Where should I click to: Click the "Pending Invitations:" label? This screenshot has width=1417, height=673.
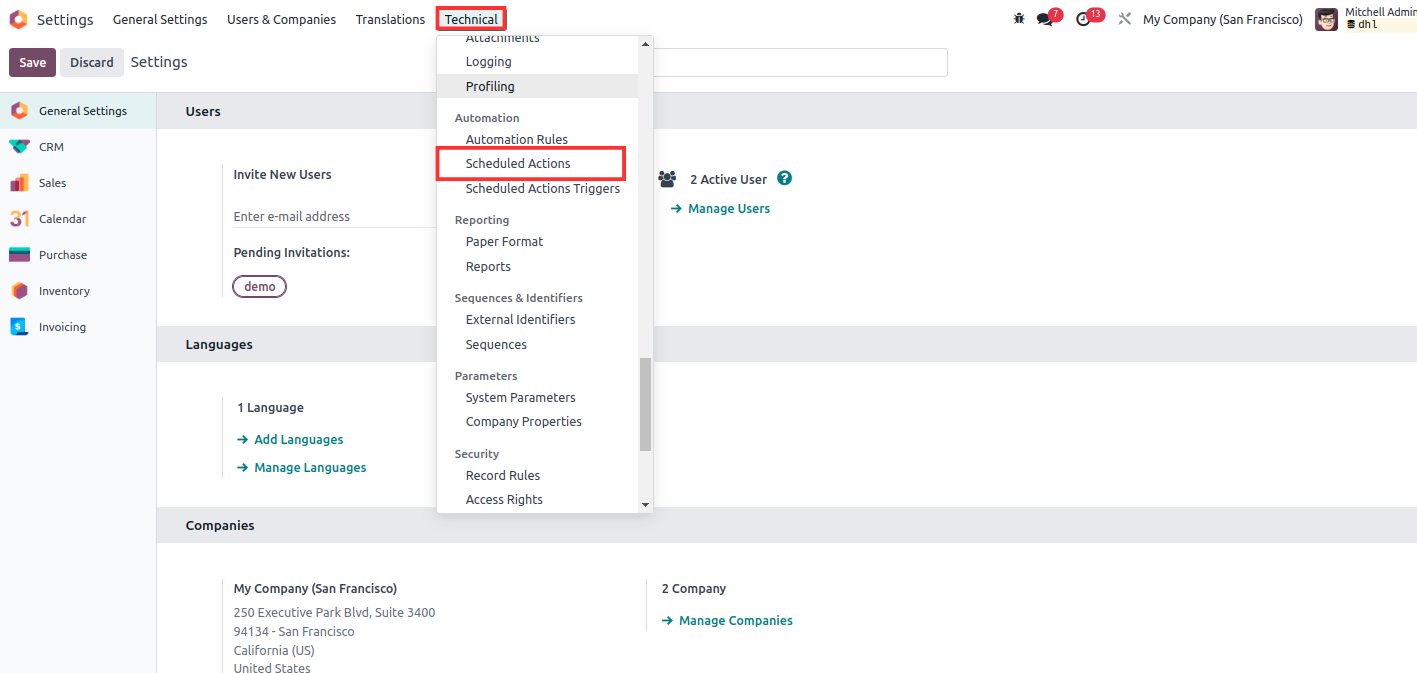pyautogui.click(x=292, y=253)
